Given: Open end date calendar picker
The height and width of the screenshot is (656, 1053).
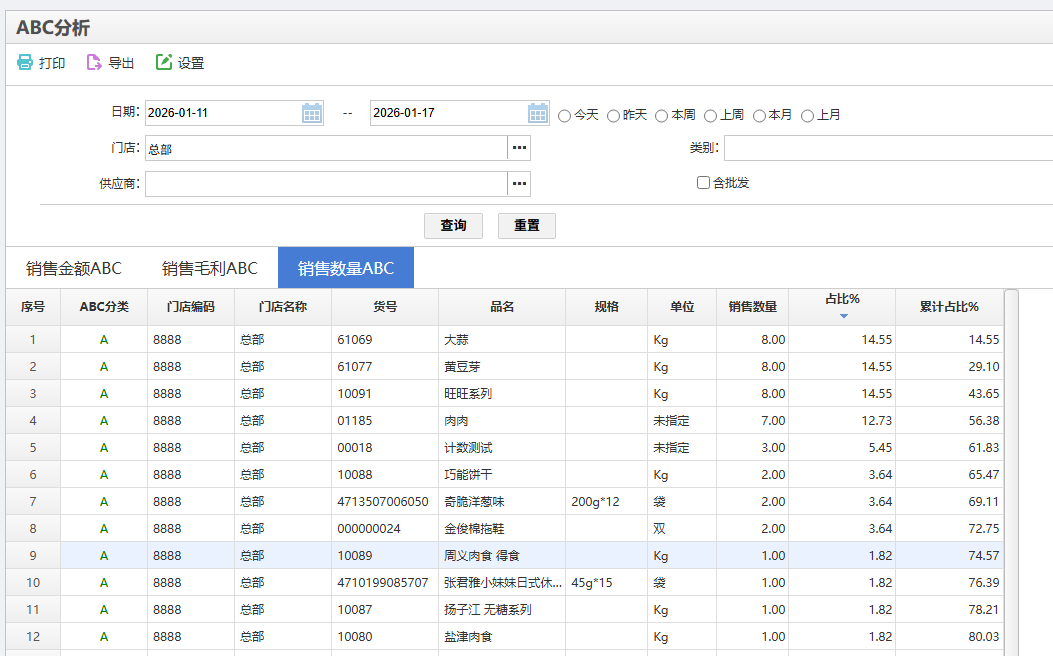Looking at the screenshot, I should tap(538, 113).
